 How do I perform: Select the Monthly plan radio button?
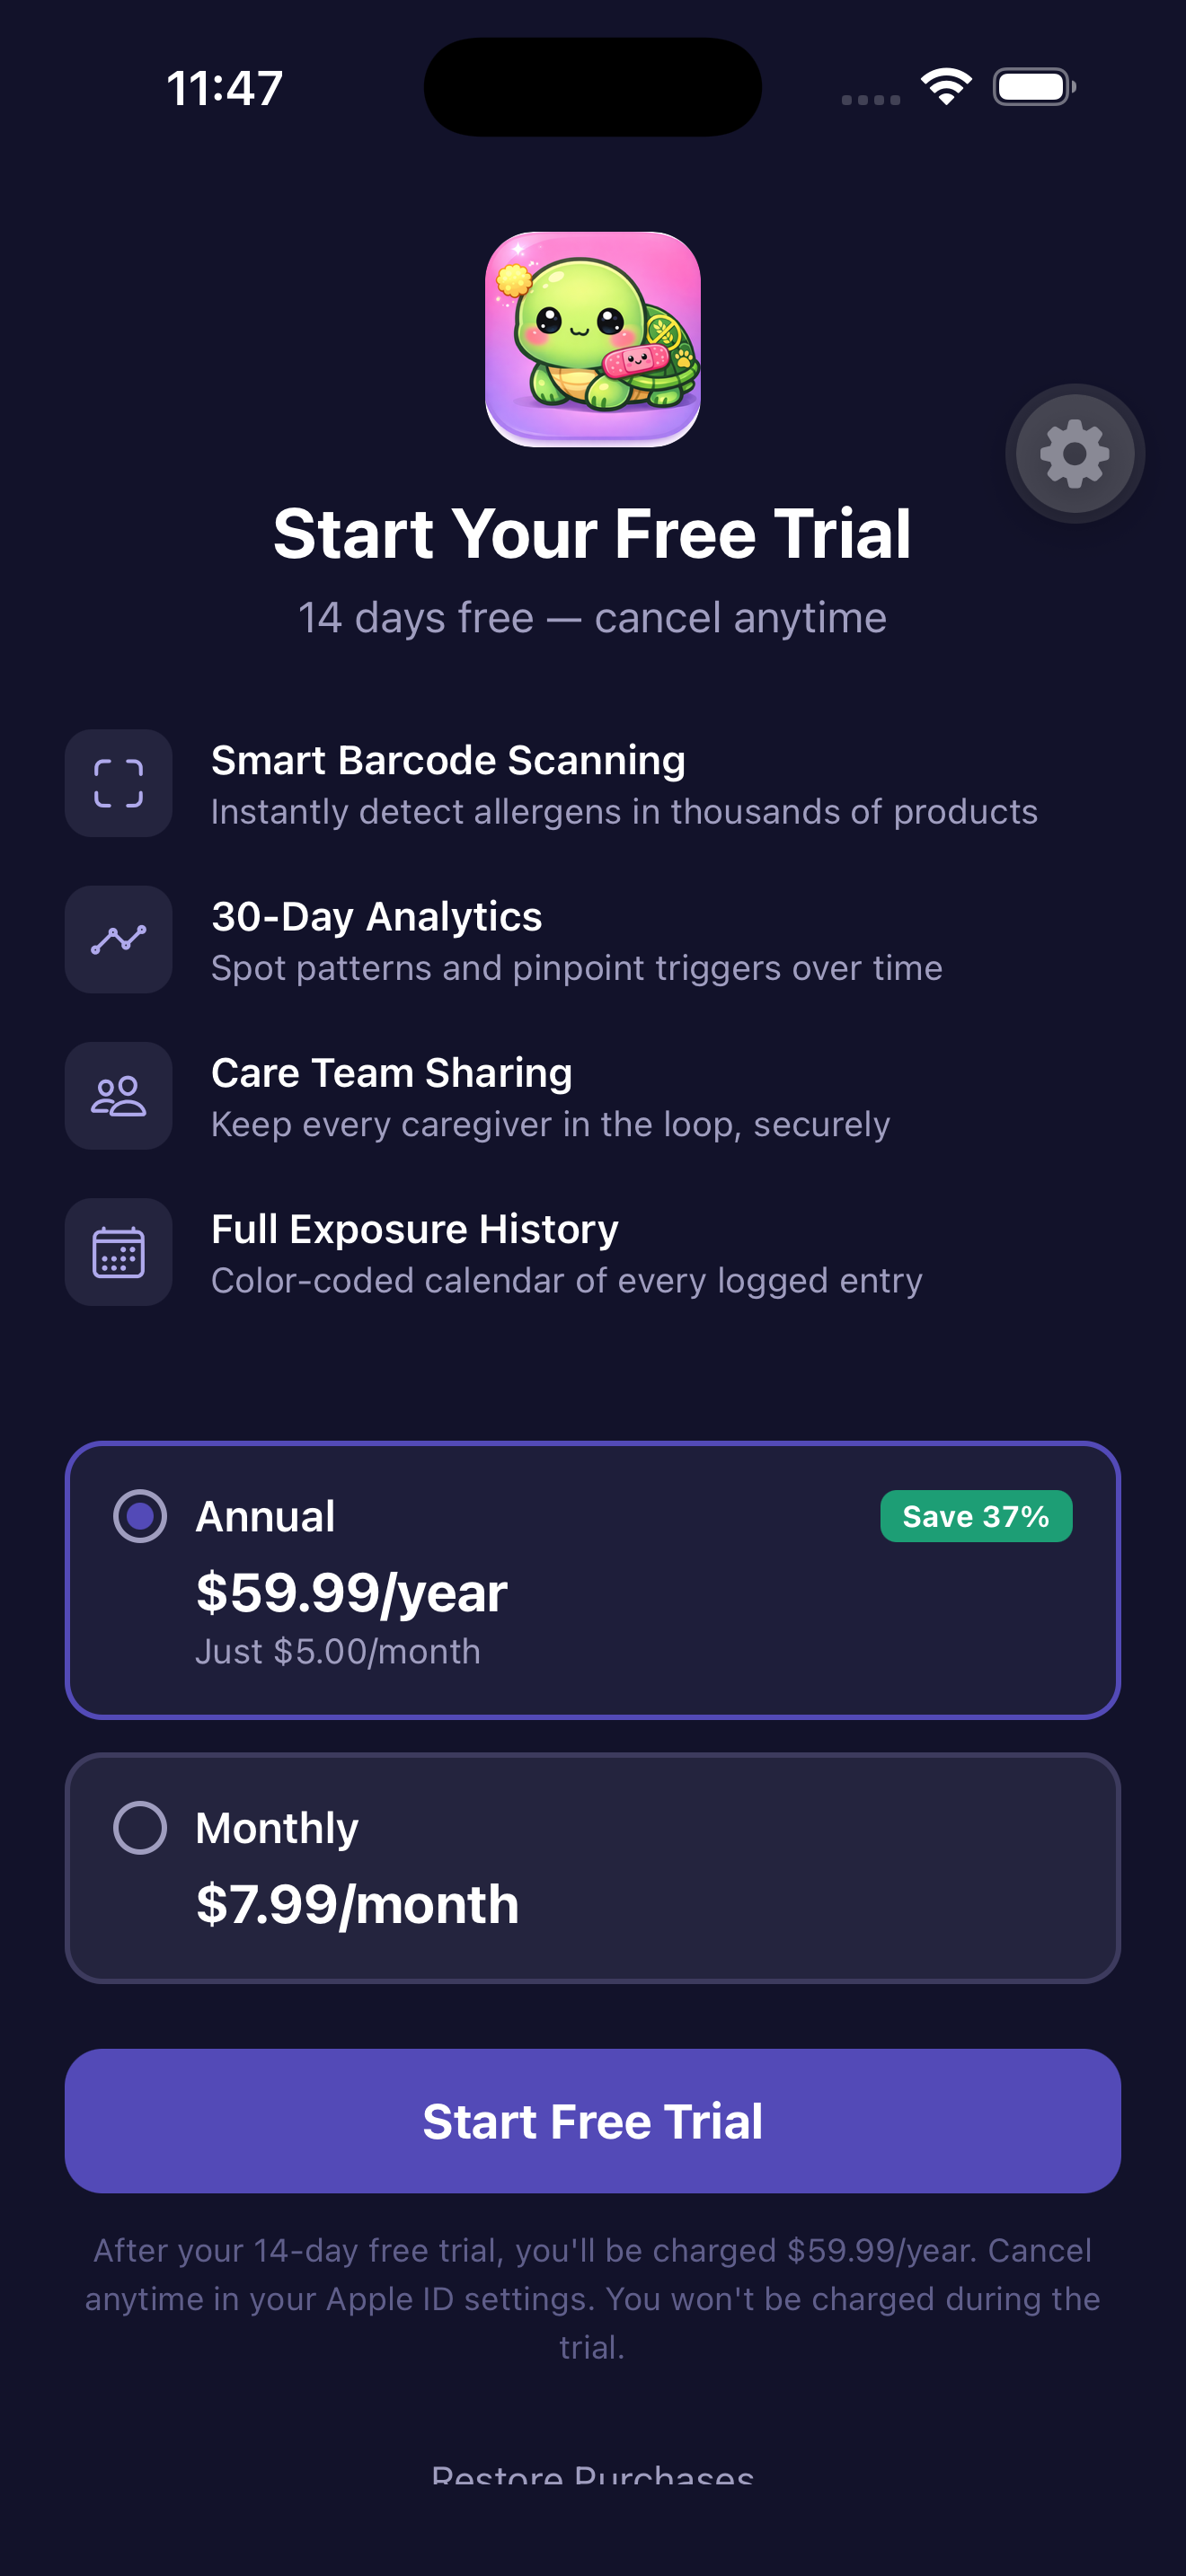[x=140, y=1828]
